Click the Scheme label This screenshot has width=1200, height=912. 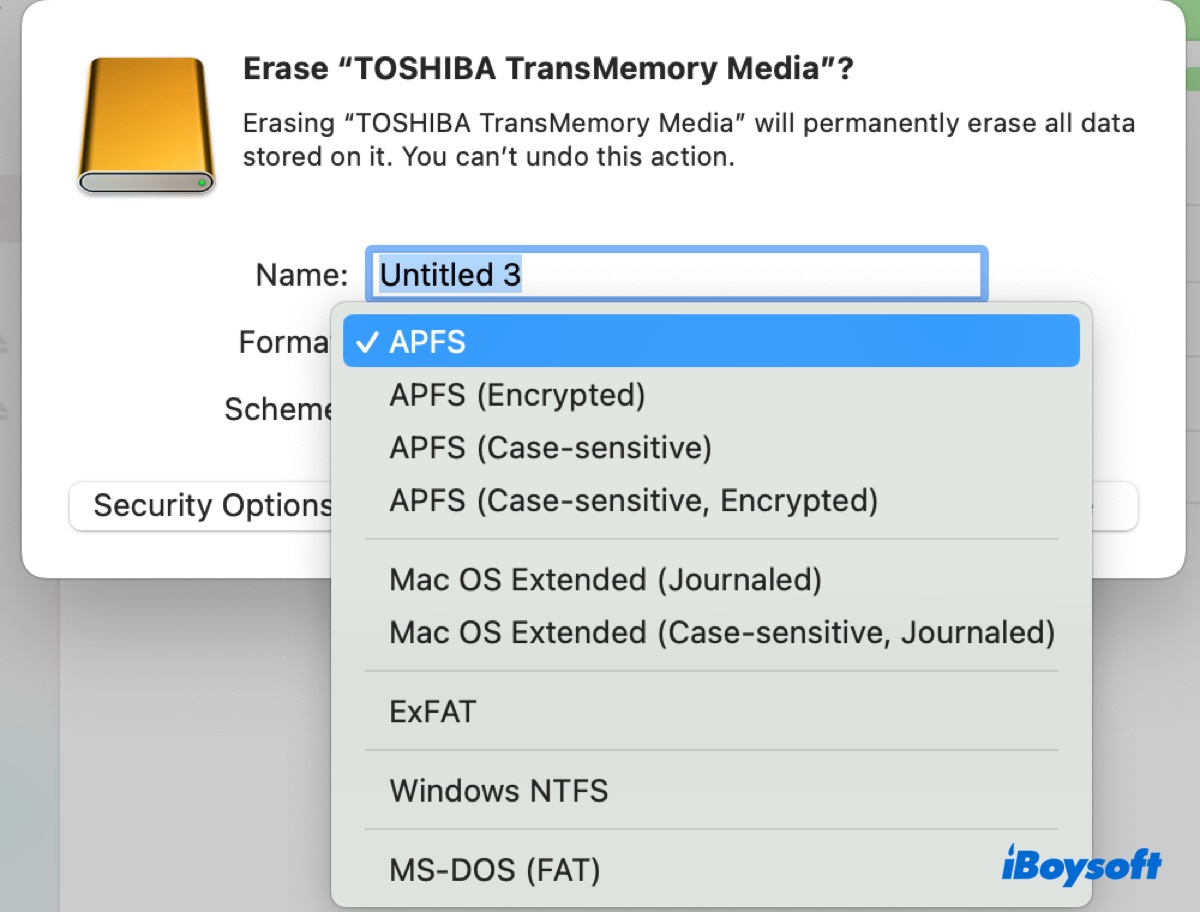[x=280, y=408]
